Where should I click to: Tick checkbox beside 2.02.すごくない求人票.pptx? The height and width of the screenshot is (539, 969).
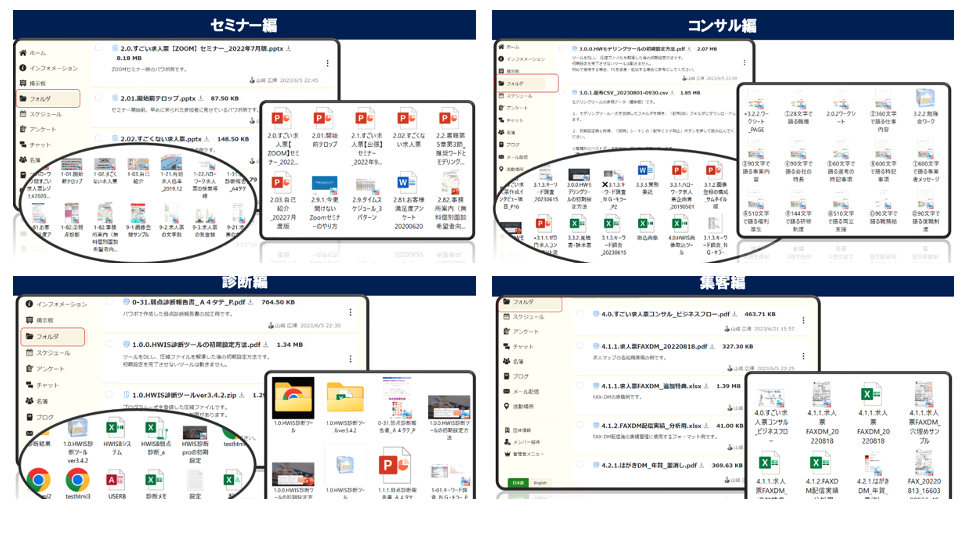pos(98,138)
